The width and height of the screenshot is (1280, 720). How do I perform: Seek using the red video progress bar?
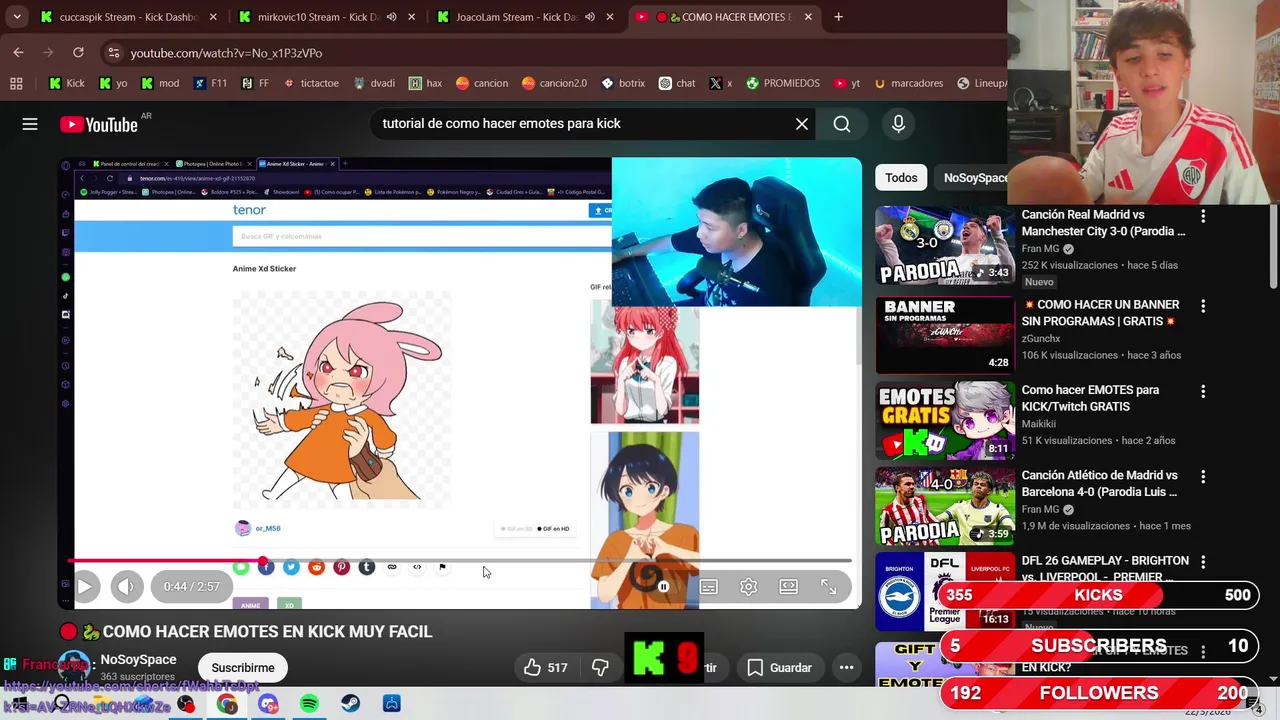(460, 562)
